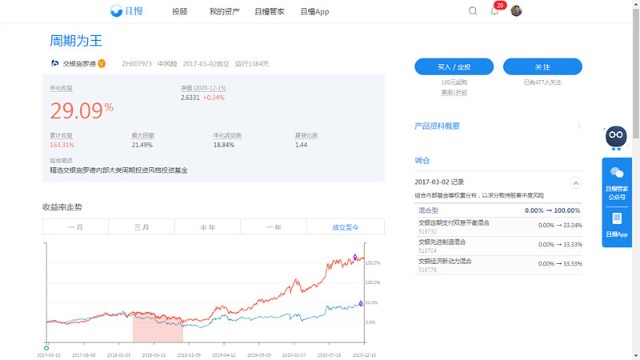This screenshot has width=640, height=360.
Task: Open 交银经济新动力混合 fund
Action: (x=444, y=261)
